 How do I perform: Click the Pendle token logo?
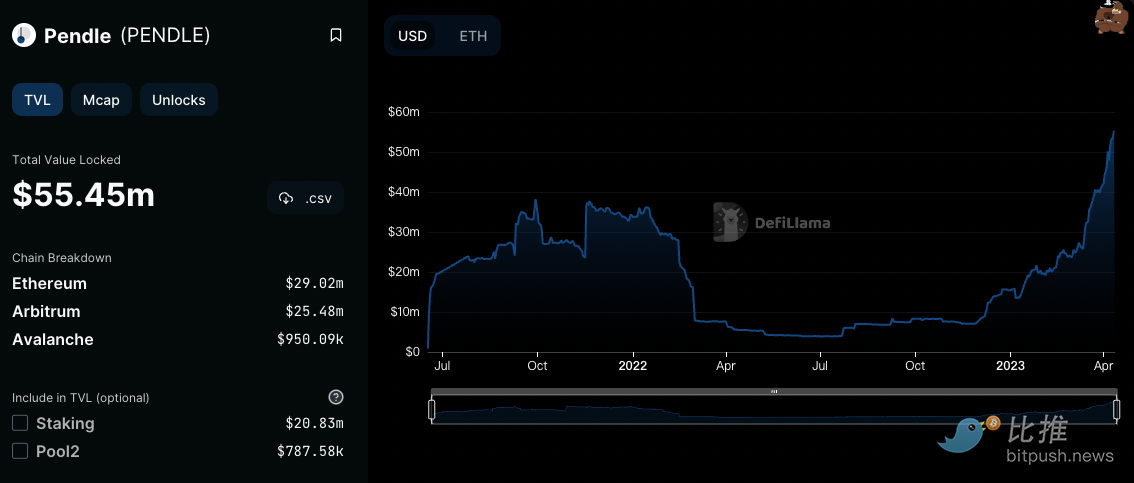(24, 35)
